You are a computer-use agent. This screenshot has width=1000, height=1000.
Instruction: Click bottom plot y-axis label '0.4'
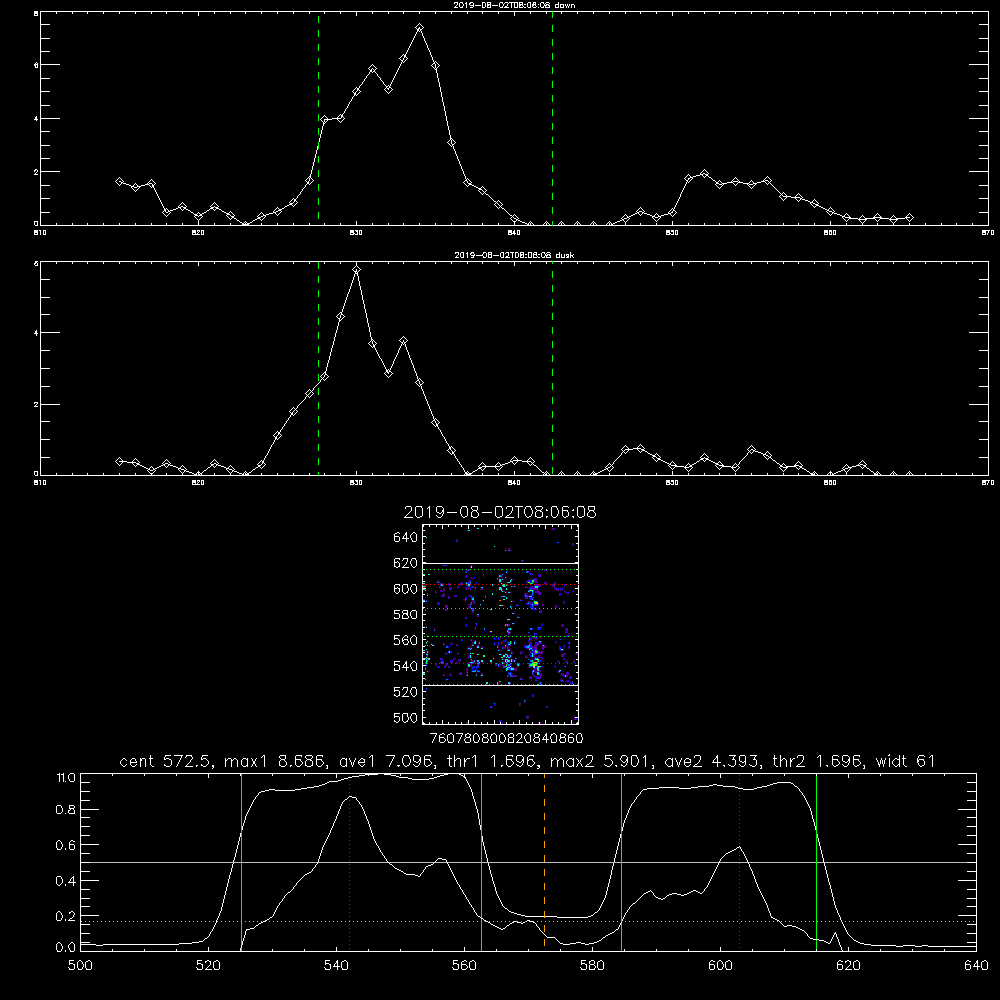[x=66, y=881]
